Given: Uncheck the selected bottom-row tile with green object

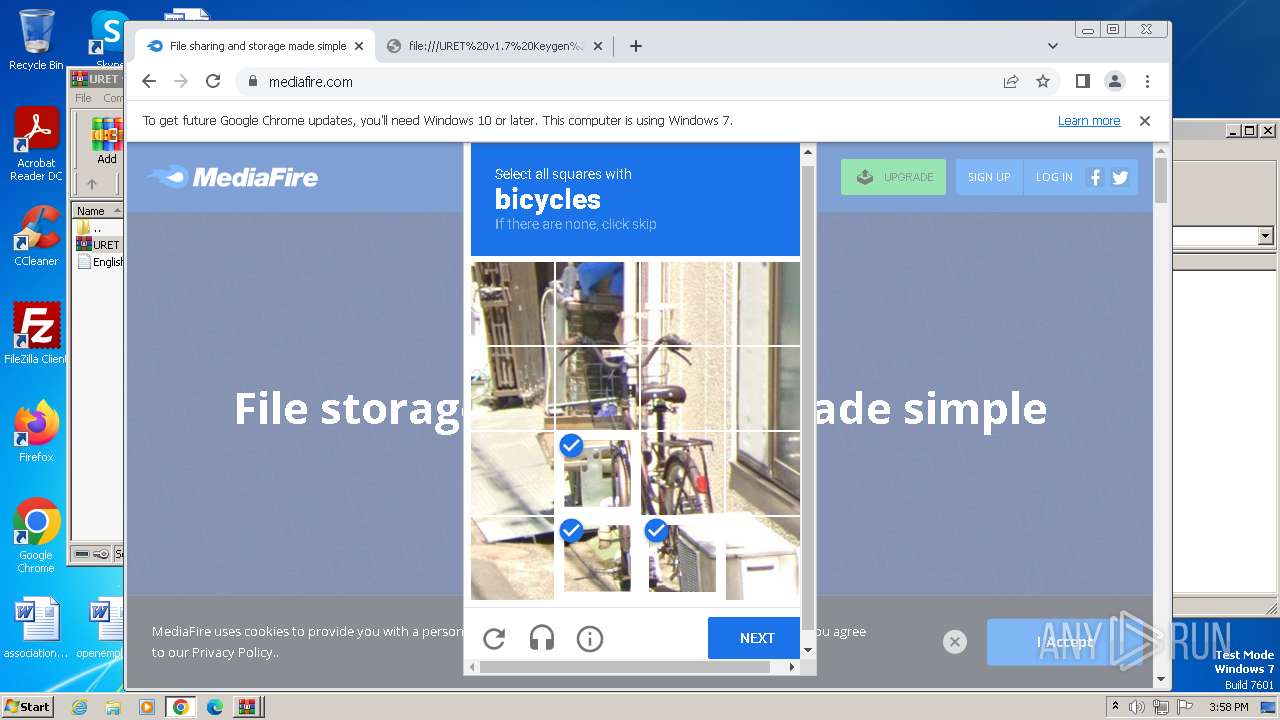Looking at the screenshot, I should [x=596, y=558].
